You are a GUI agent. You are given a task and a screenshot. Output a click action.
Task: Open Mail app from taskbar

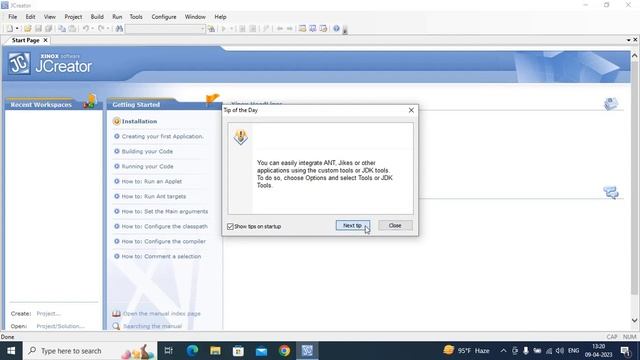click(261, 351)
